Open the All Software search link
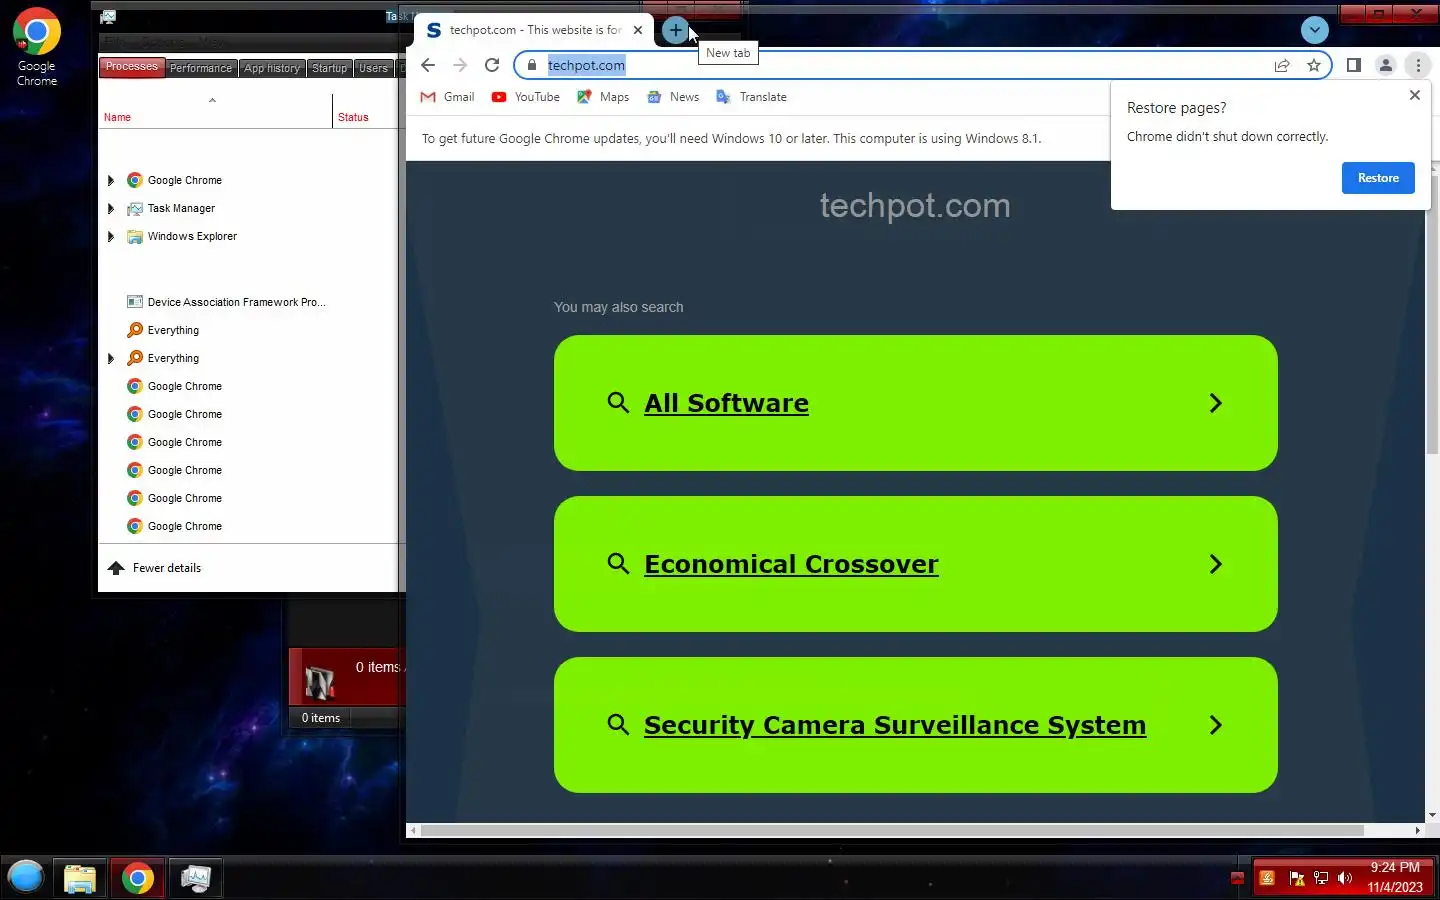This screenshot has height=900, width=1440. pyautogui.click(x=726, y=403)
